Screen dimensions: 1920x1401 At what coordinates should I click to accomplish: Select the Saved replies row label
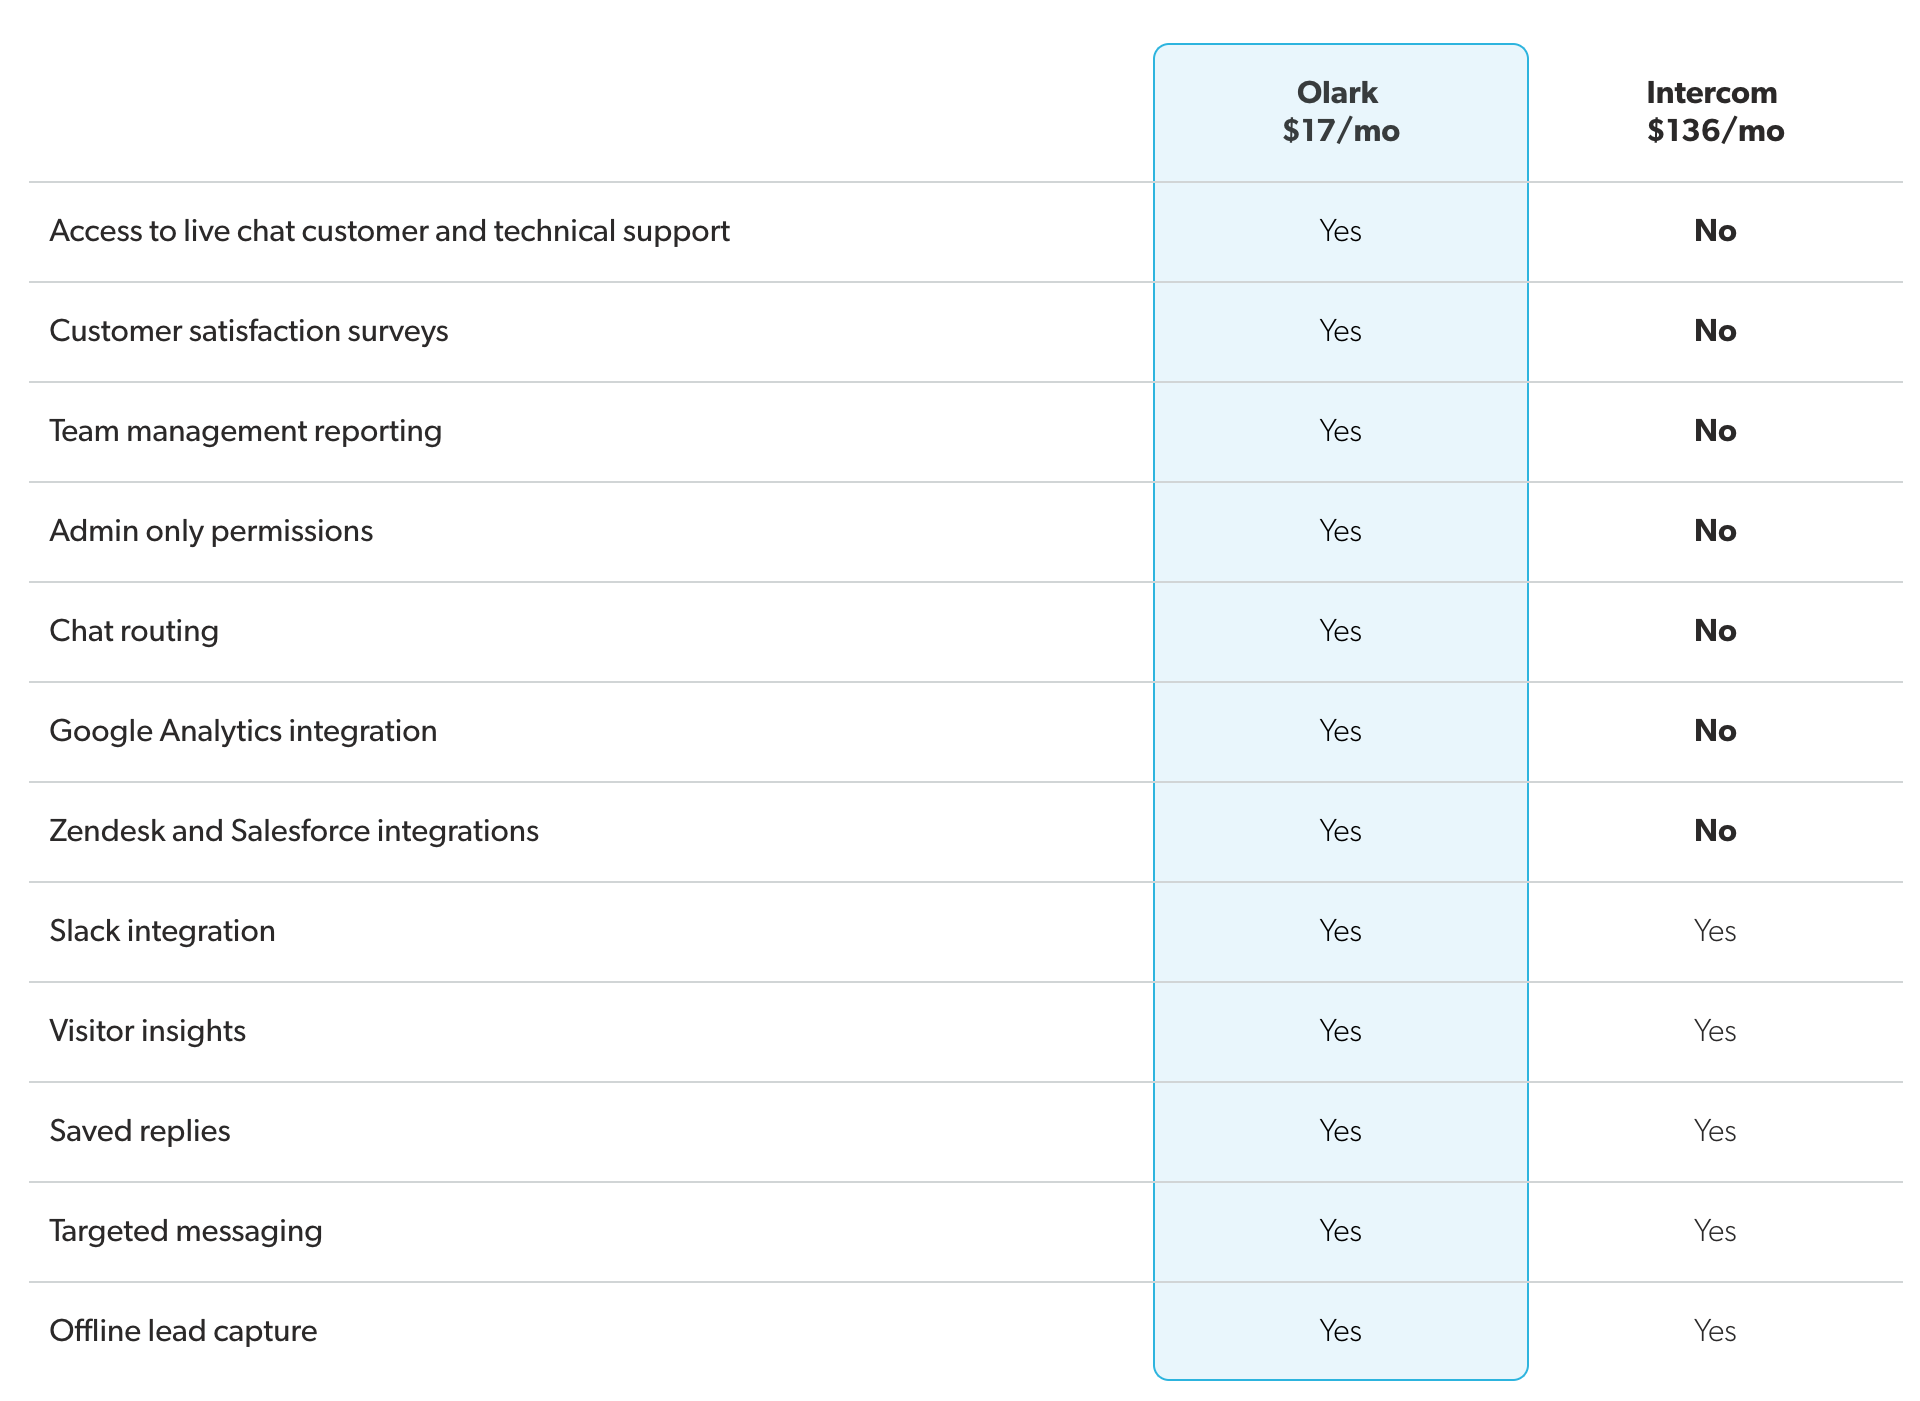pos(140,1131)
